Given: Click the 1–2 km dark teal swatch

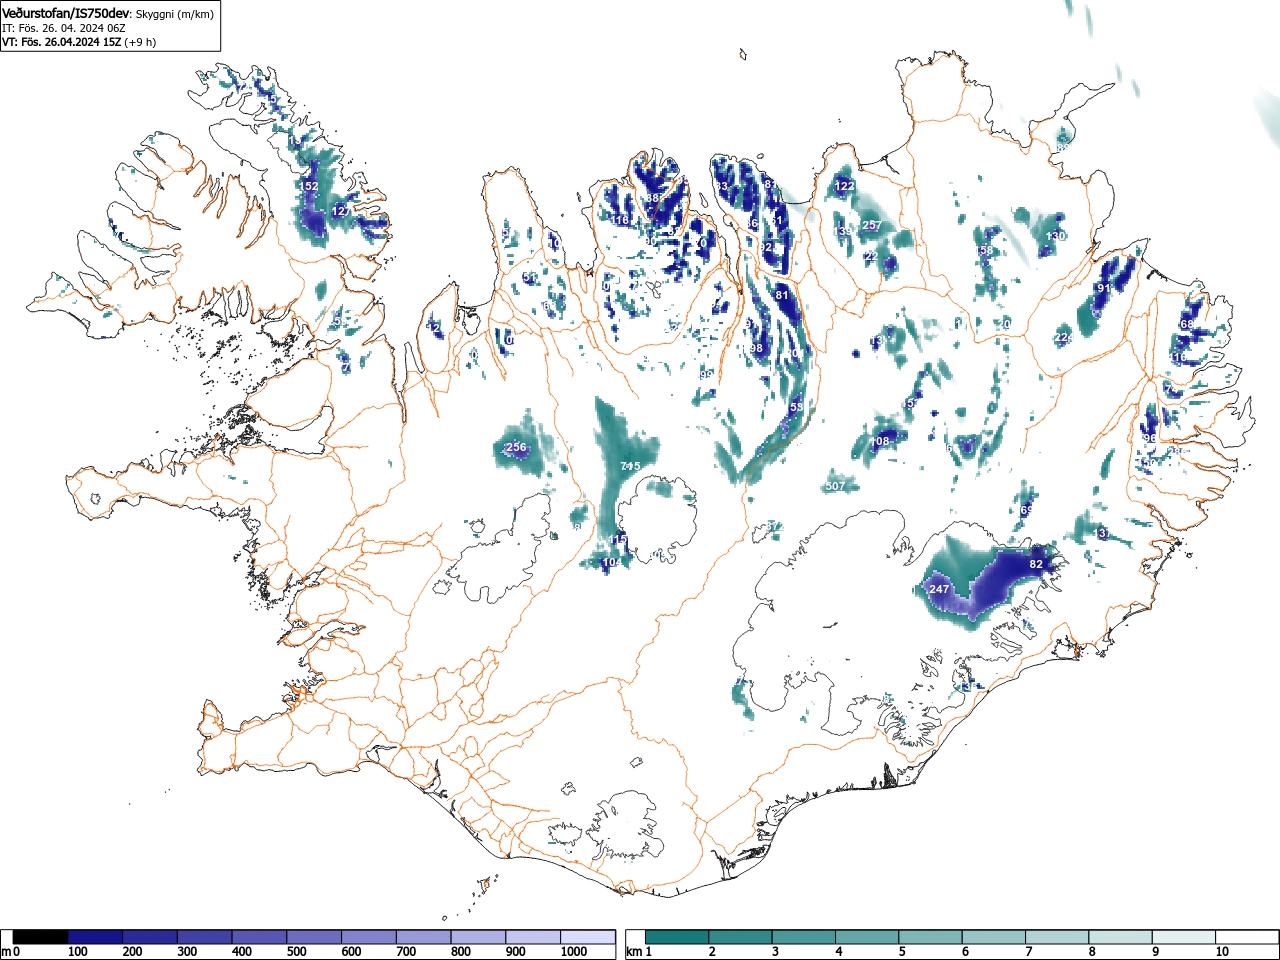Looking at the screenshot, I should point(678,937).
